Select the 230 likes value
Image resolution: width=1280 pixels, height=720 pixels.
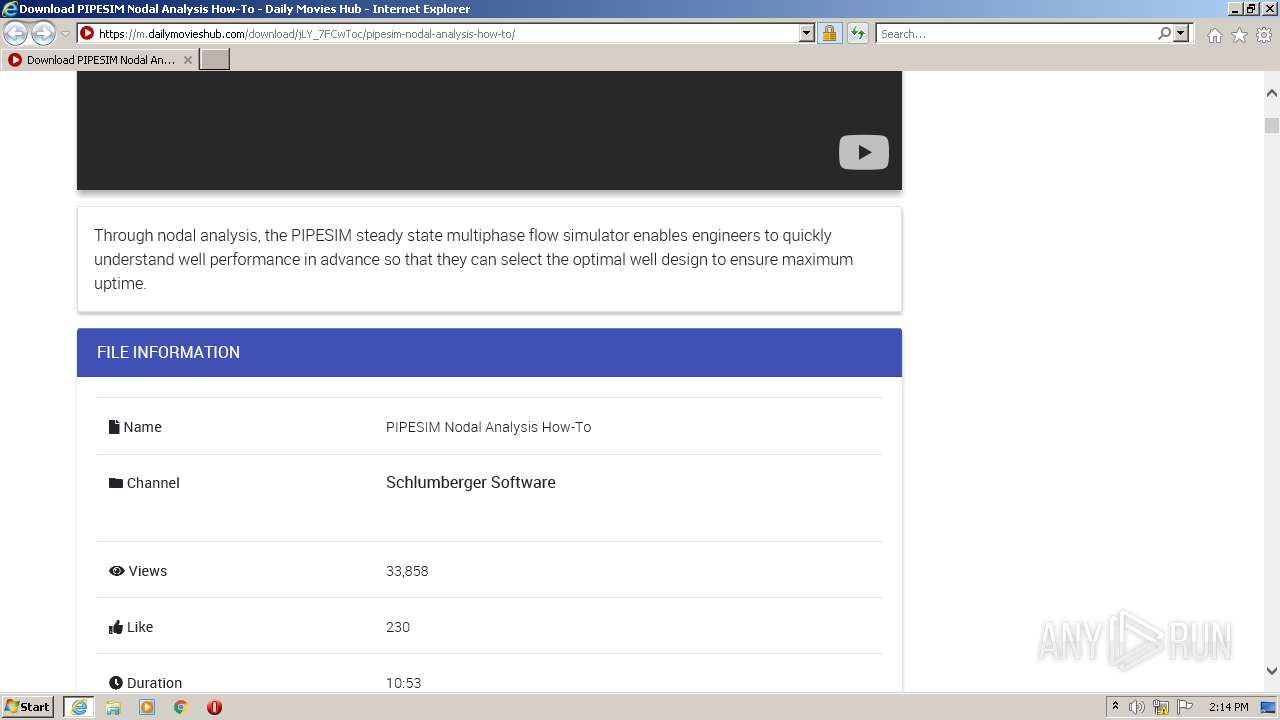pyautogui.click(x=398, y=627)
